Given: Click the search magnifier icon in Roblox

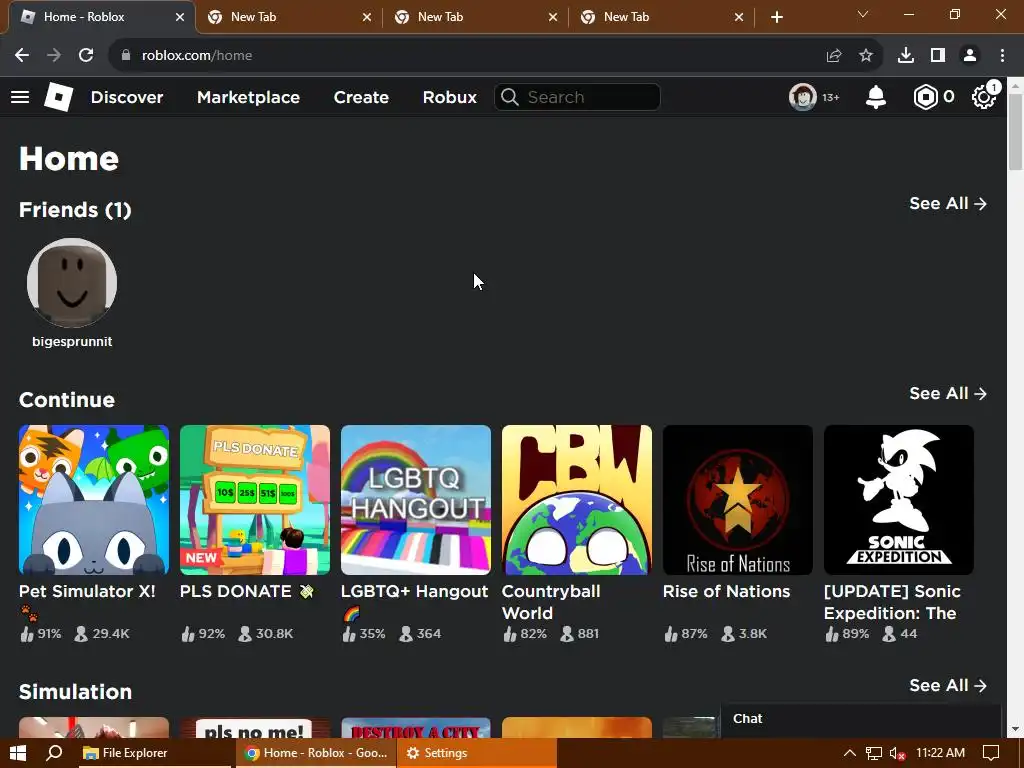Looking at the screenshot, I should coord(510,97).
